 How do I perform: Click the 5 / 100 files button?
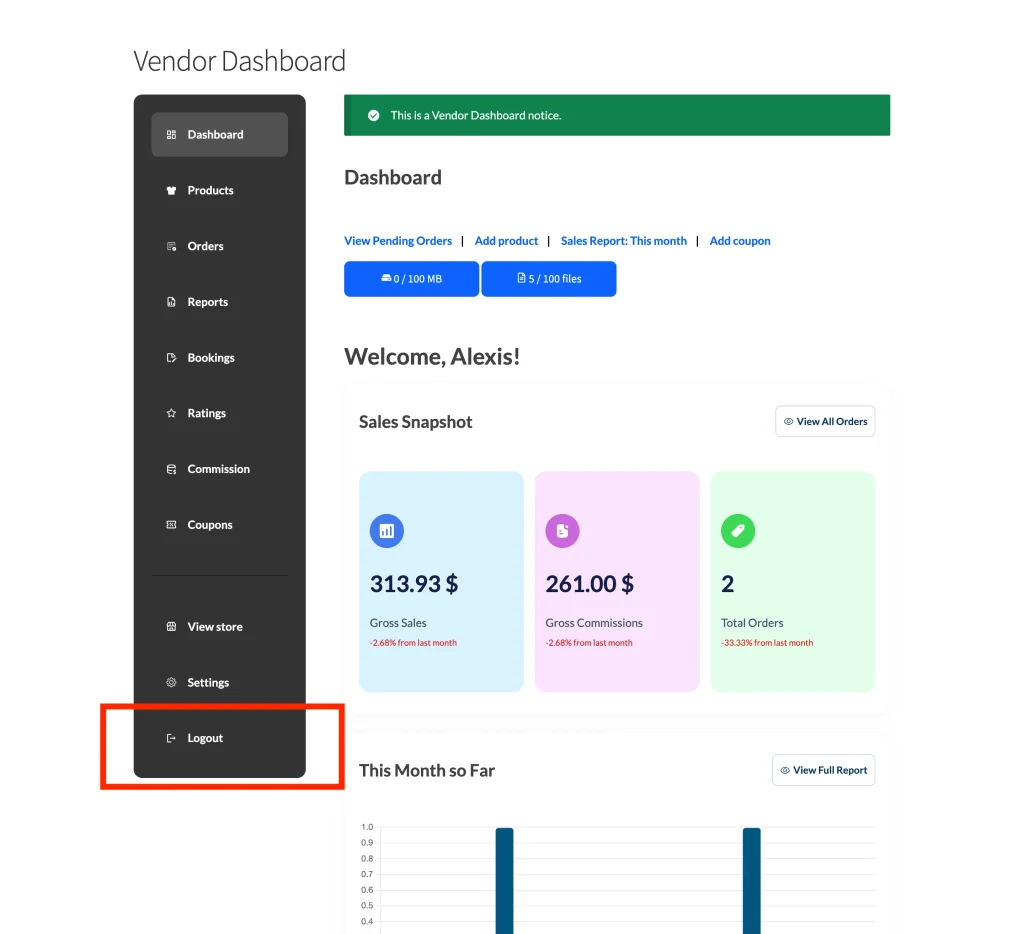coord(549,279)
